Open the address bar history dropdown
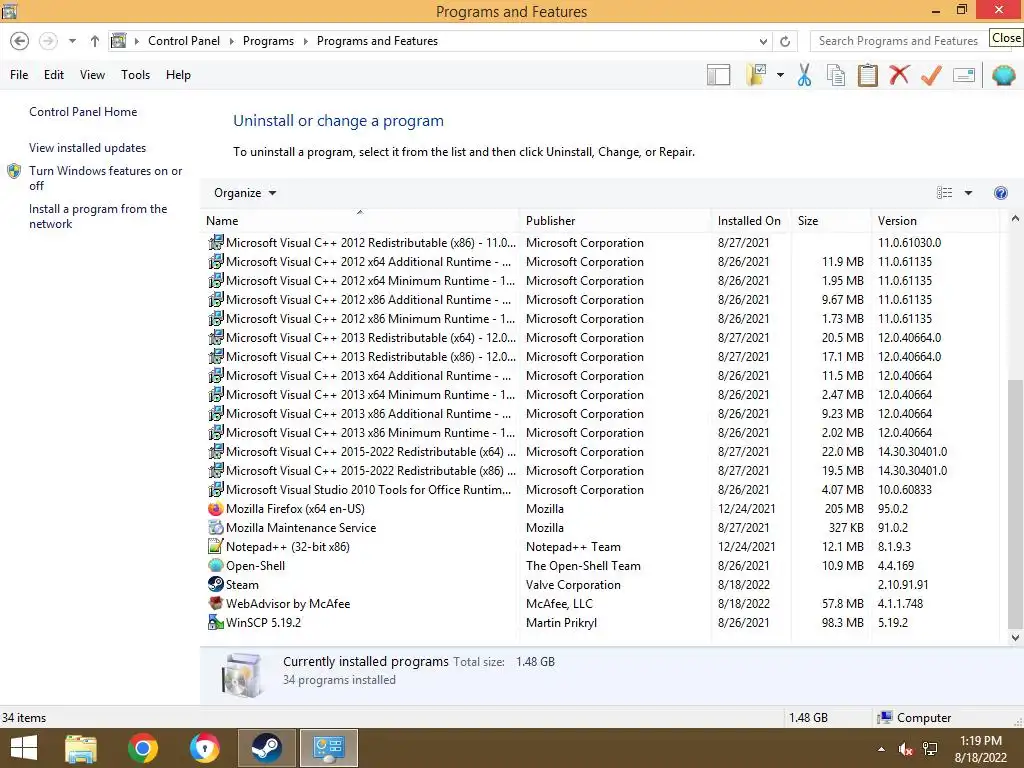 [x=763, y=41]
